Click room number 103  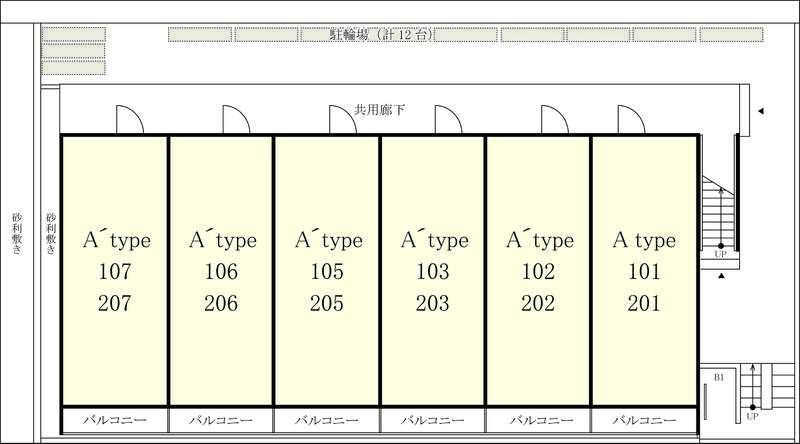433,272
